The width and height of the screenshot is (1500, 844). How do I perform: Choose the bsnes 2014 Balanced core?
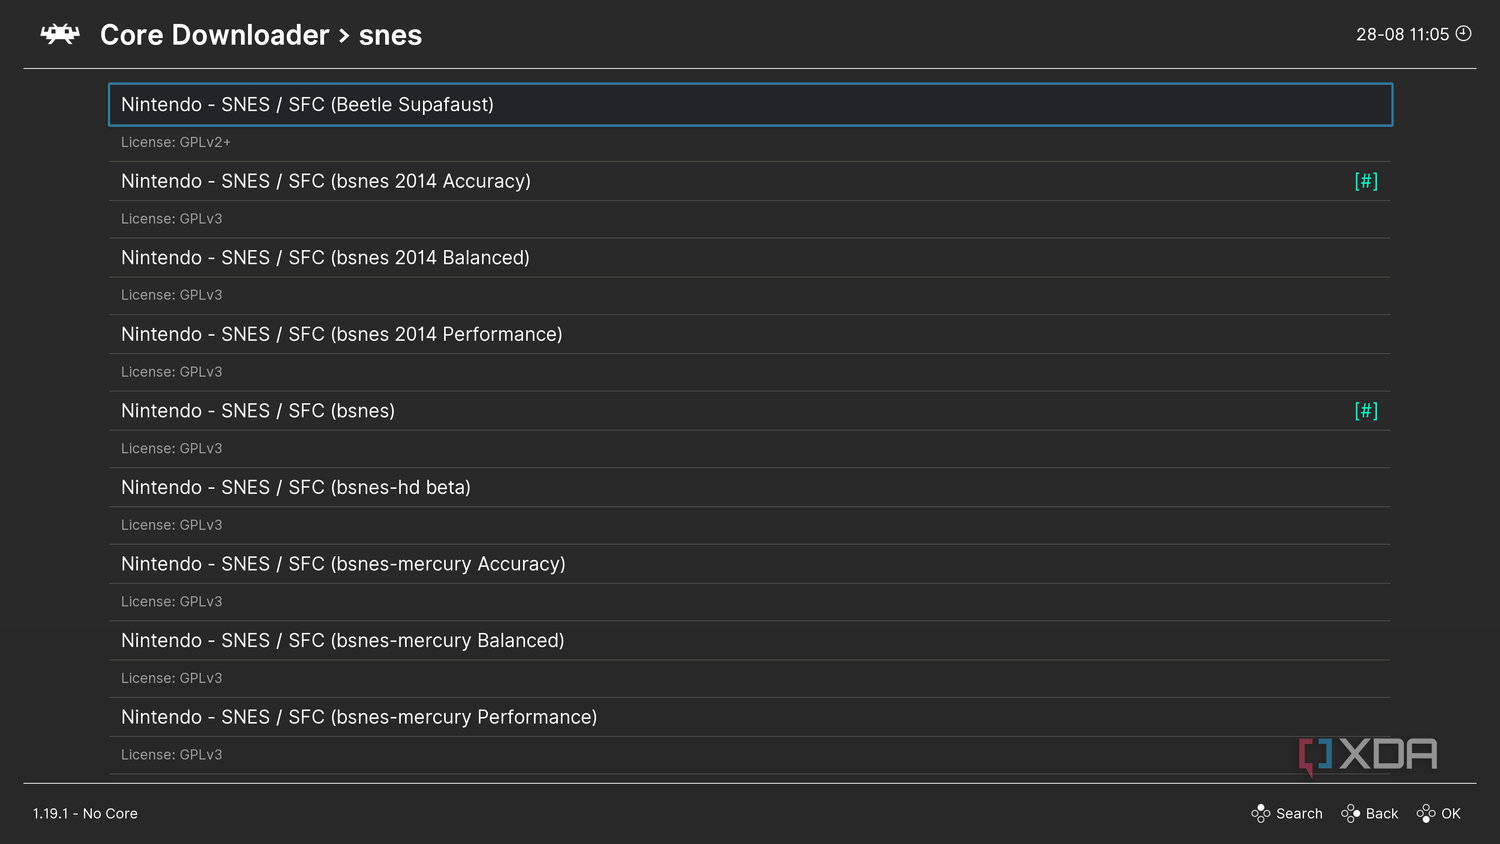750,258
